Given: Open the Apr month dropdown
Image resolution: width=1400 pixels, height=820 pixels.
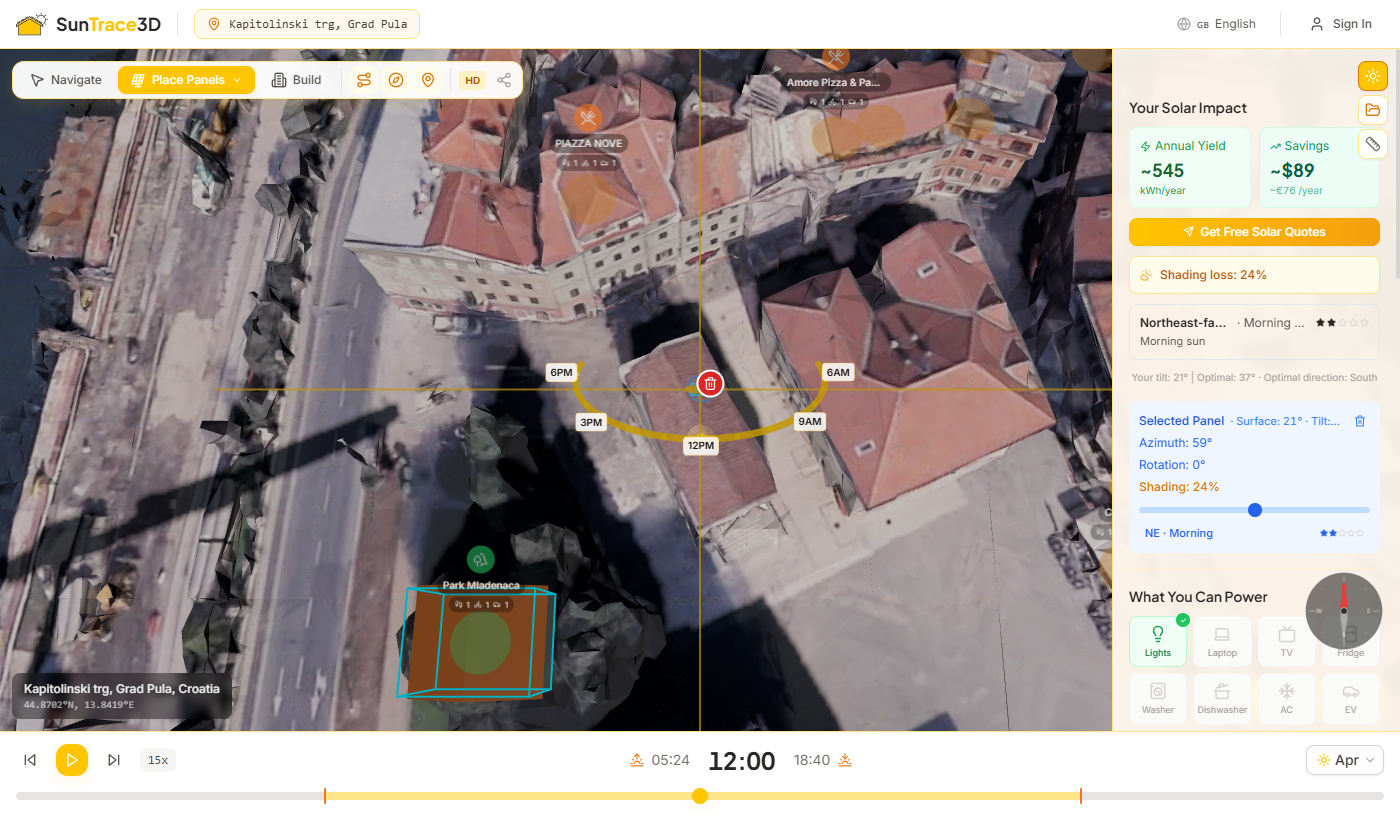Looking at the screenshot, I should tap(1344, 760).
